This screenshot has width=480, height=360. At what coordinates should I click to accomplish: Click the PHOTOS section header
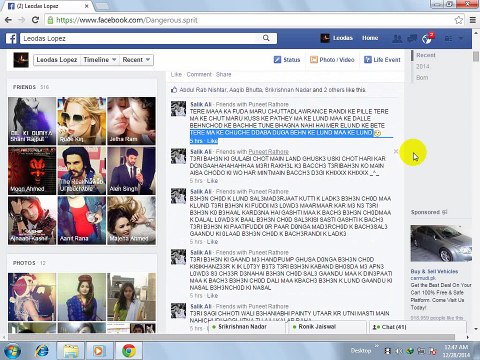24,263
